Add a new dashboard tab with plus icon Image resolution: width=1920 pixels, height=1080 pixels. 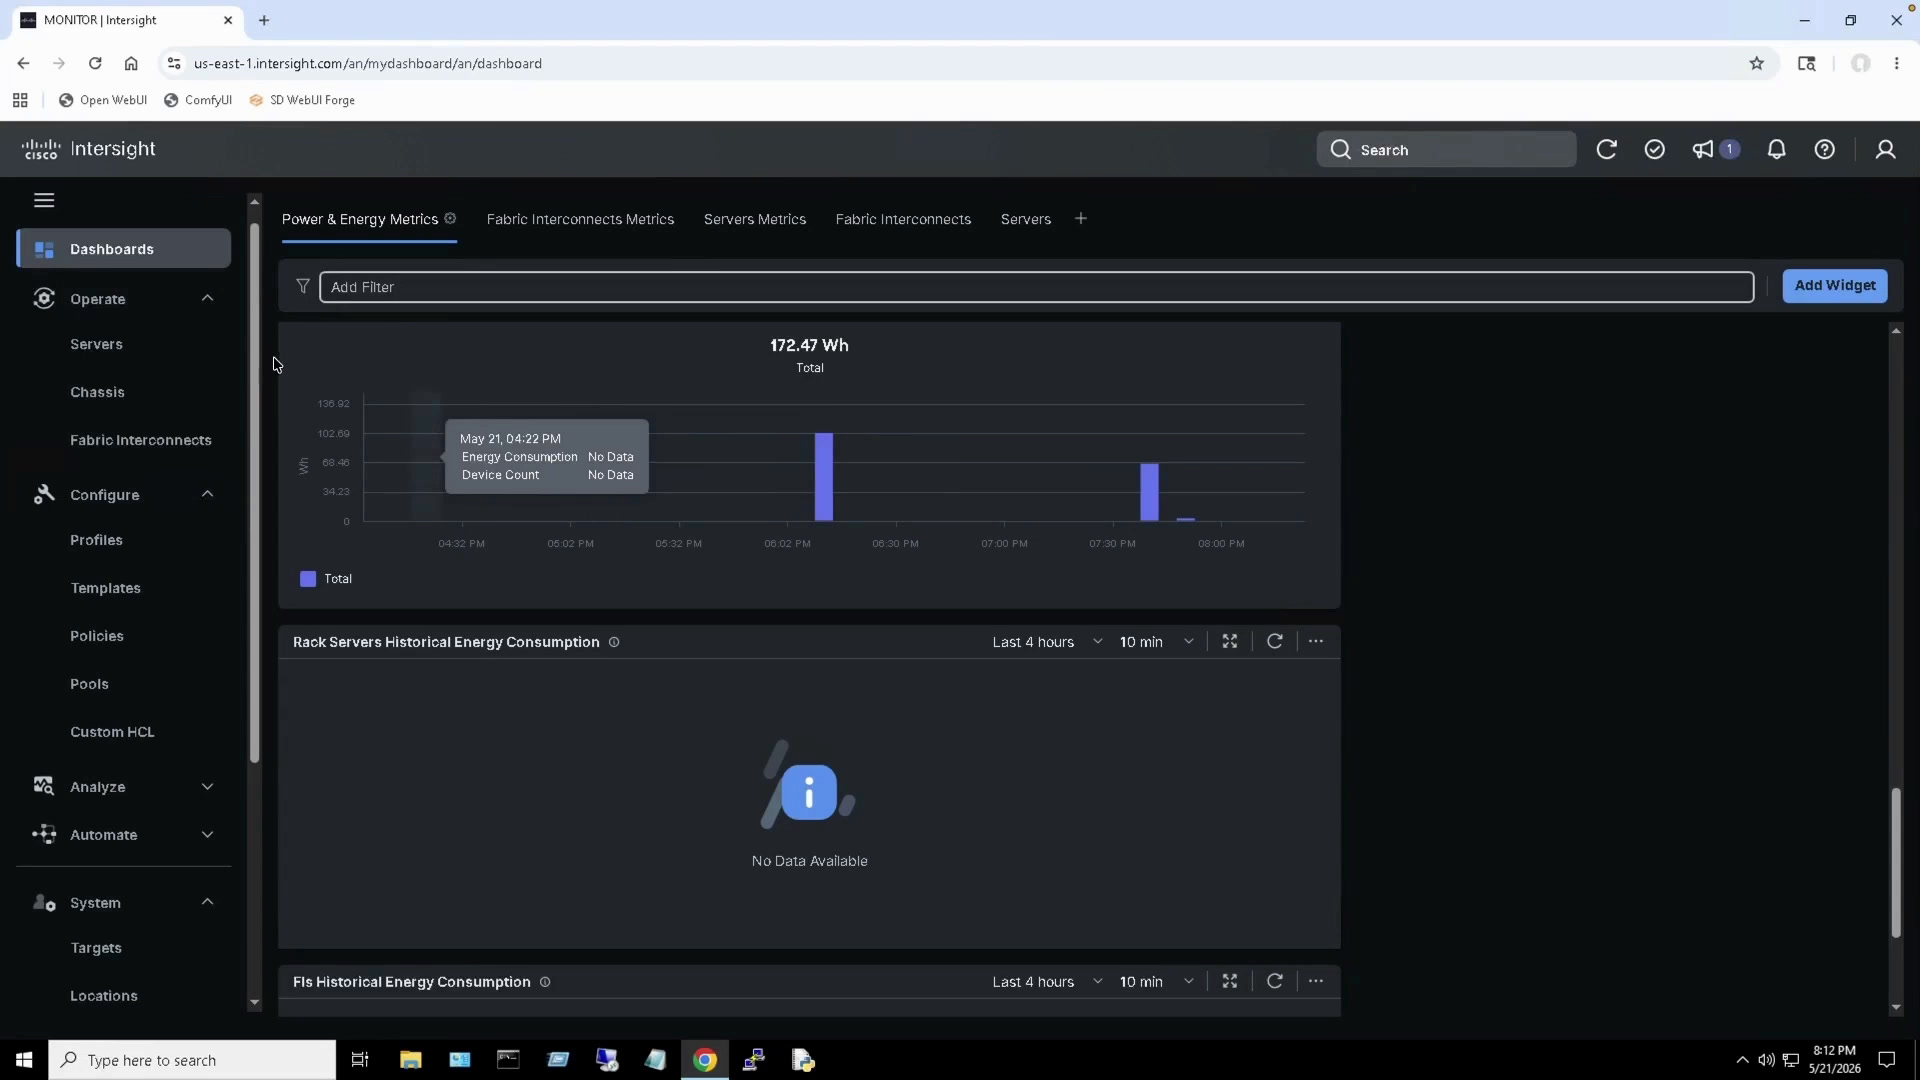tap(1081, 219)
